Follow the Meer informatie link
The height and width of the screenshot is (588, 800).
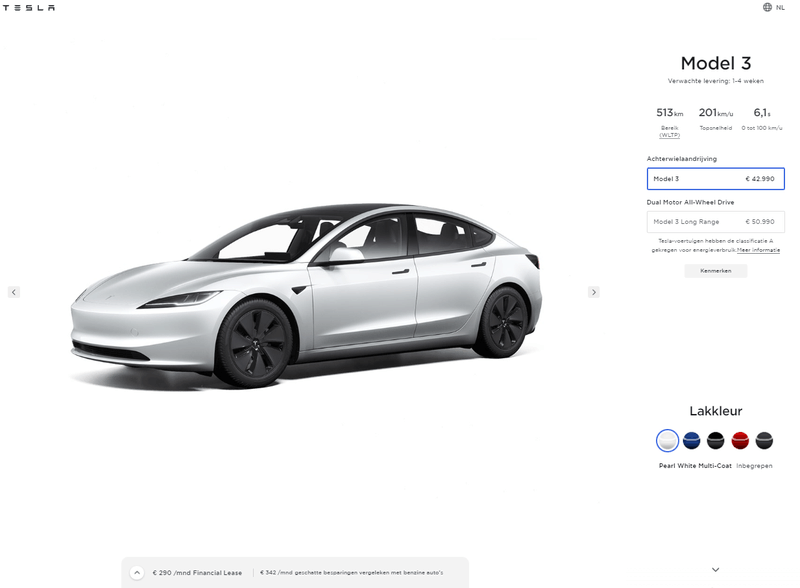(758, 250)
